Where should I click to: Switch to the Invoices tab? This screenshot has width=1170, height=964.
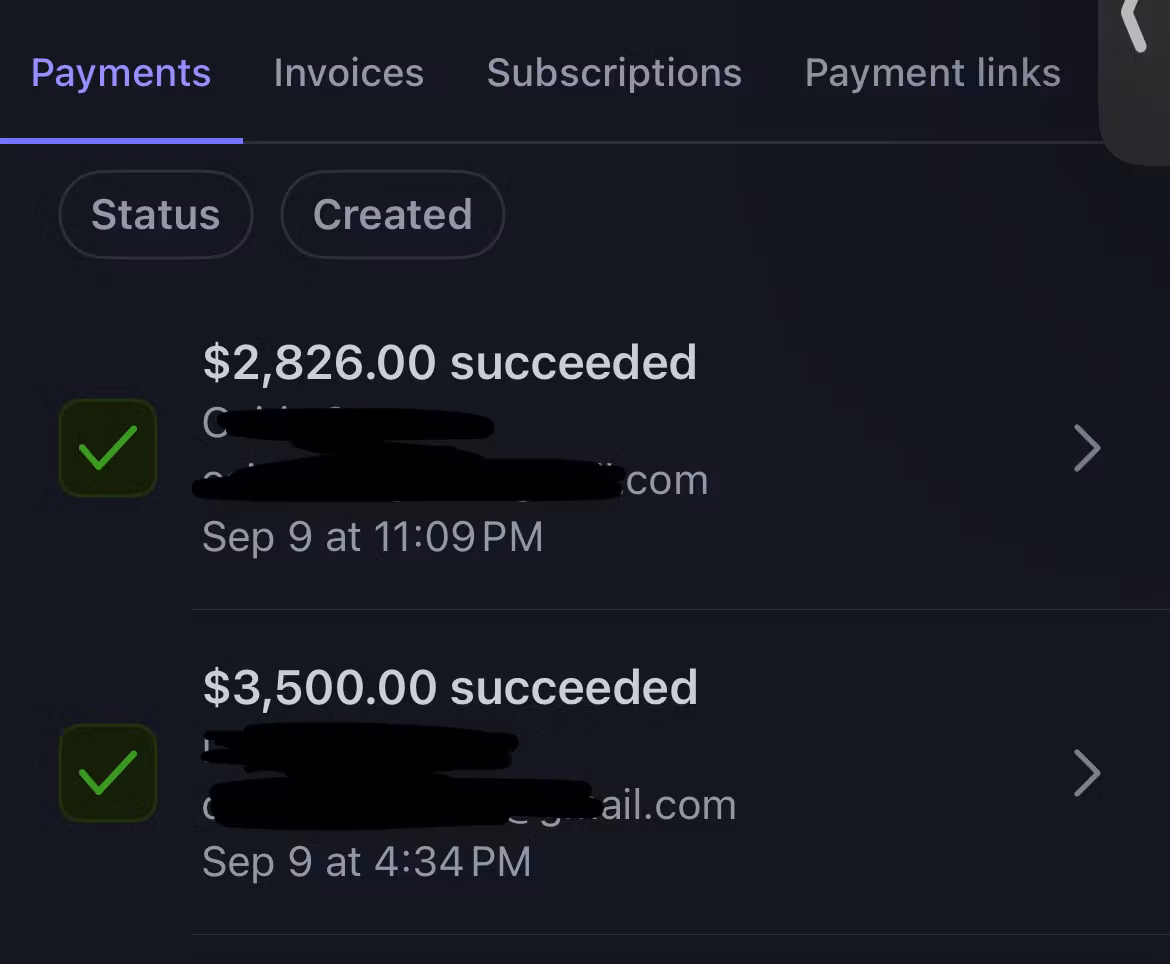(349, 73)
